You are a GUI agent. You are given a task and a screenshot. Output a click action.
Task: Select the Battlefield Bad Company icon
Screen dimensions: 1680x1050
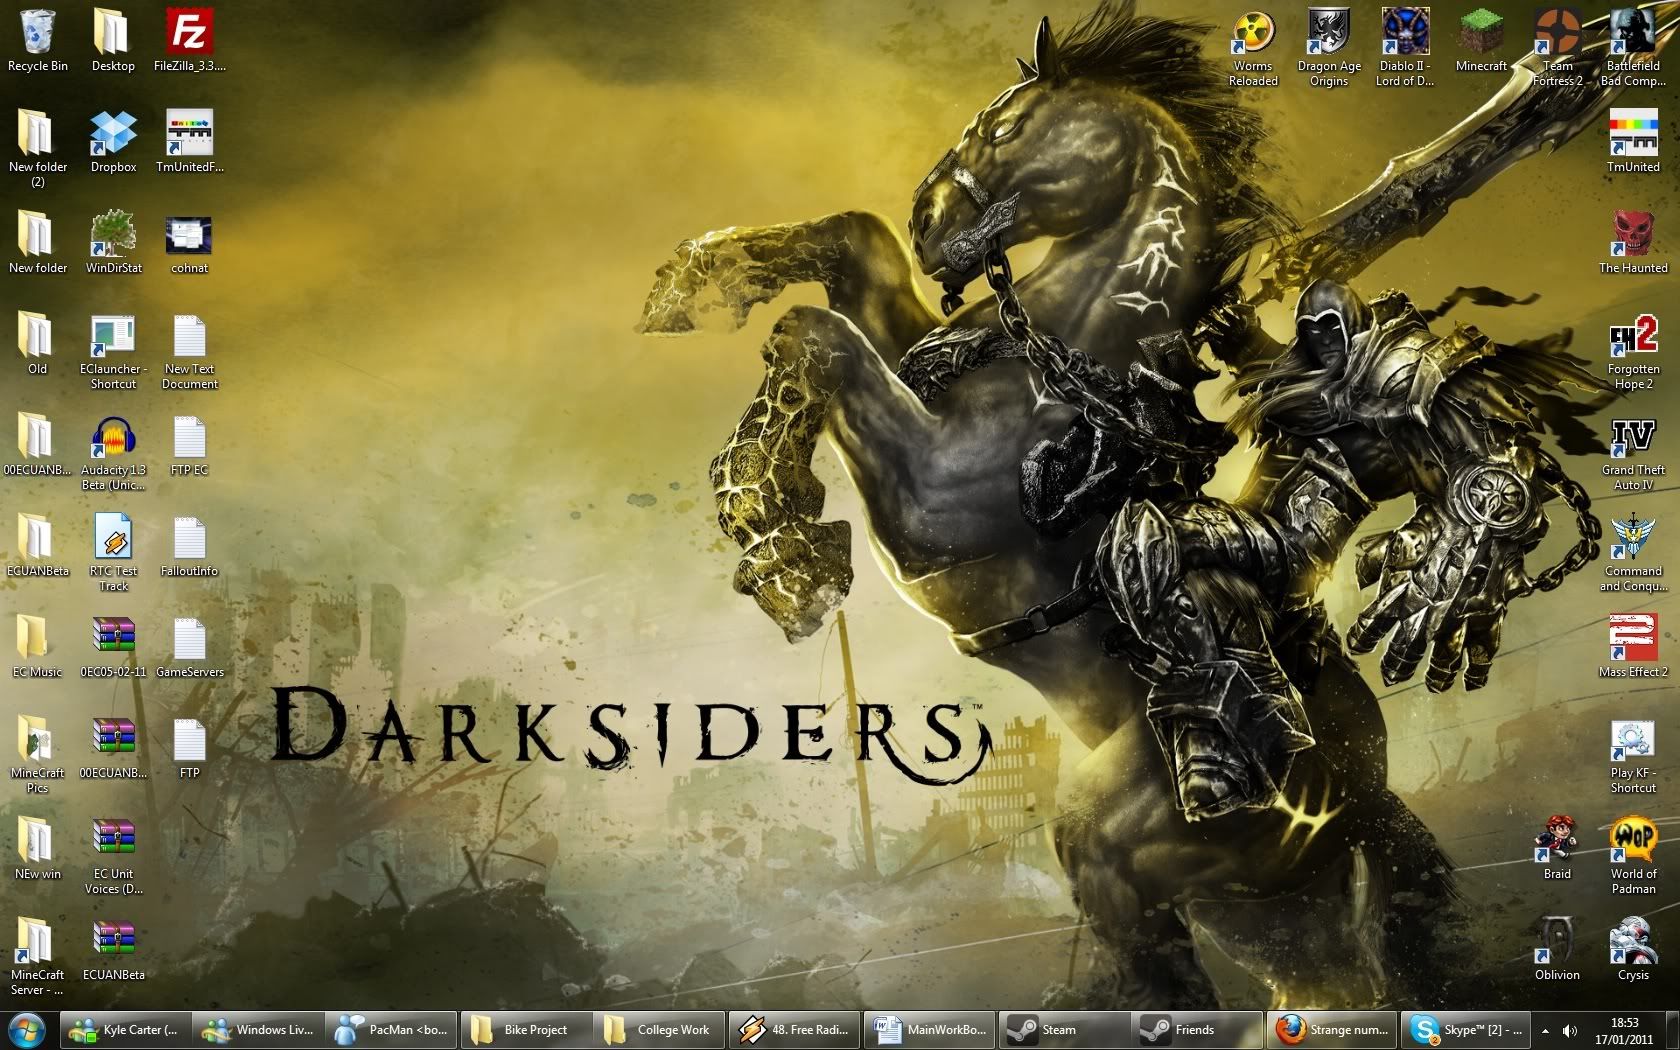point(1633,48)
